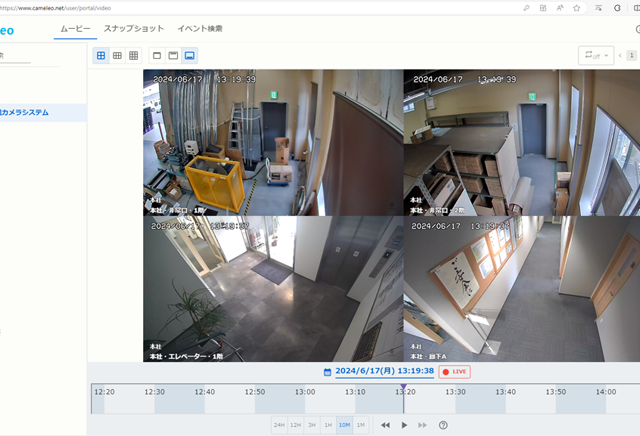
Task: Open the help question mark icon
Action: [443, 425]
